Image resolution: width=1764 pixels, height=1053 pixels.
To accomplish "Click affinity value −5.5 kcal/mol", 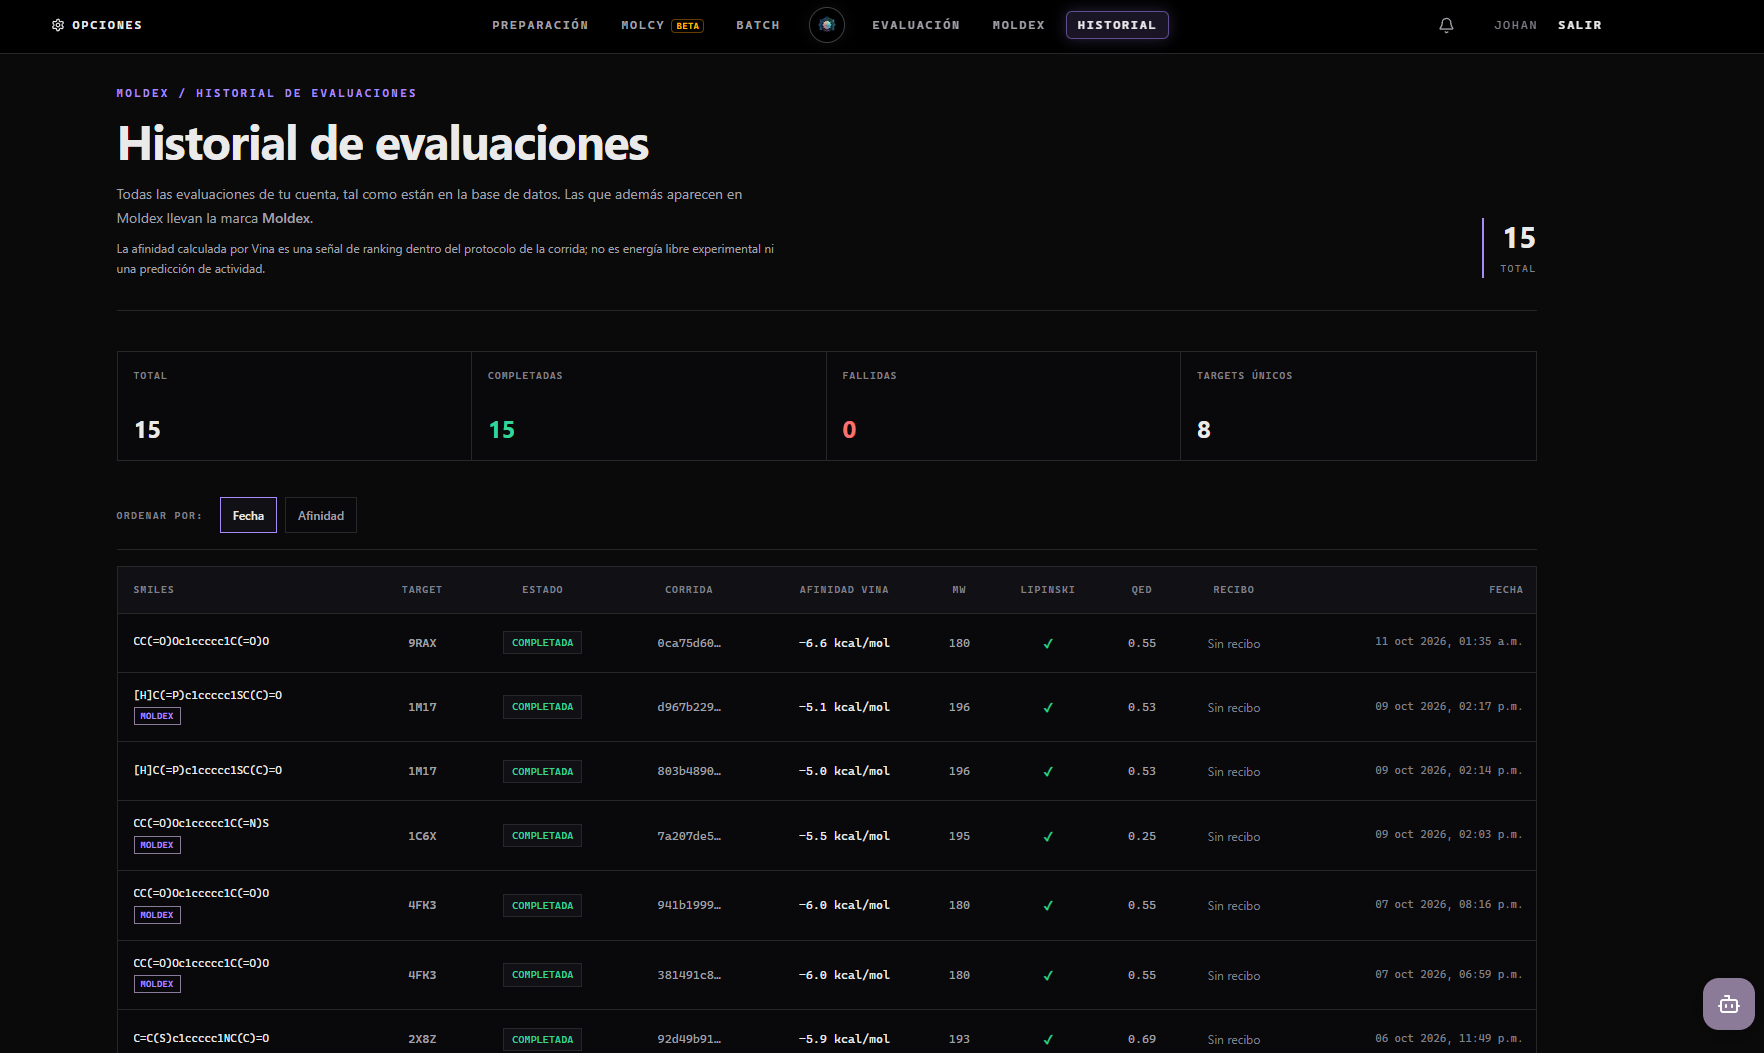I will [844, 836].
